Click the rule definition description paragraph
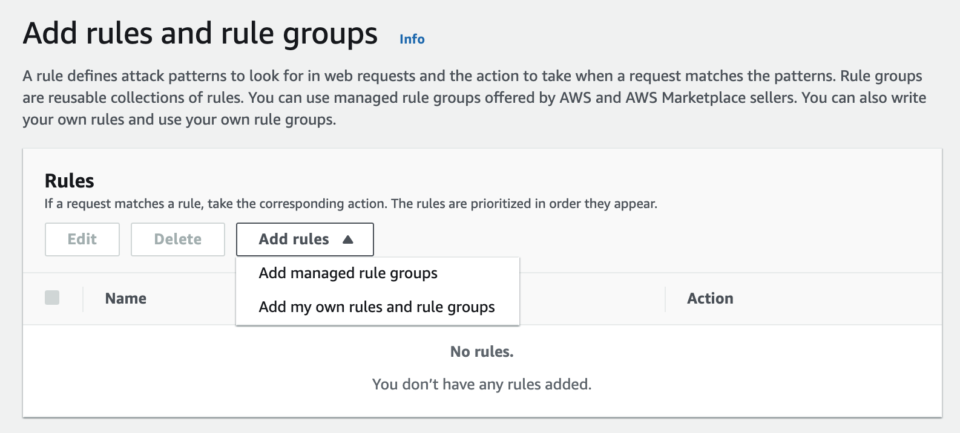 (474, 98)
